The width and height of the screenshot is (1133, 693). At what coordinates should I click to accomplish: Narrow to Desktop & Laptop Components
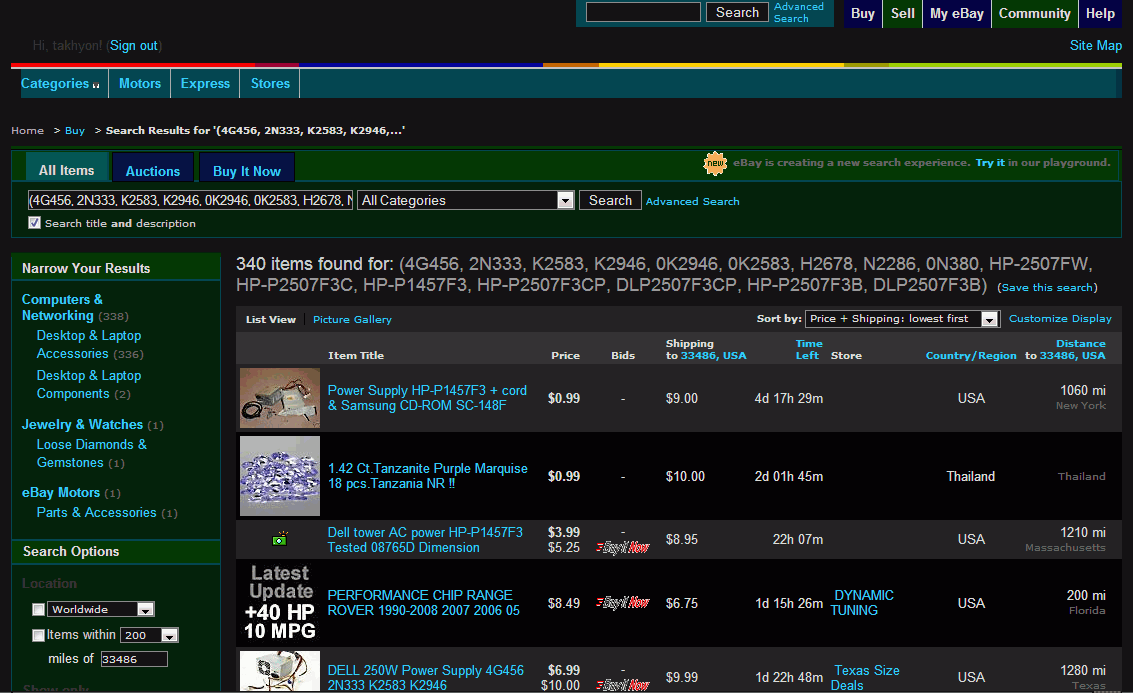89,384
